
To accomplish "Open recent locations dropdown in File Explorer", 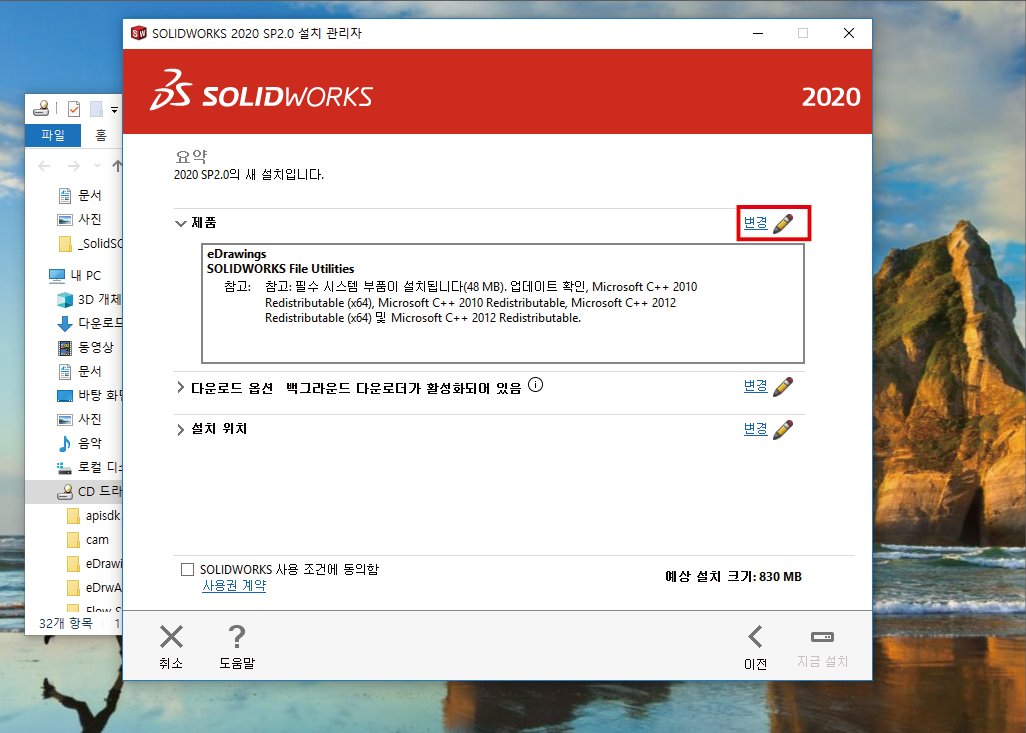I will (97, 166).
